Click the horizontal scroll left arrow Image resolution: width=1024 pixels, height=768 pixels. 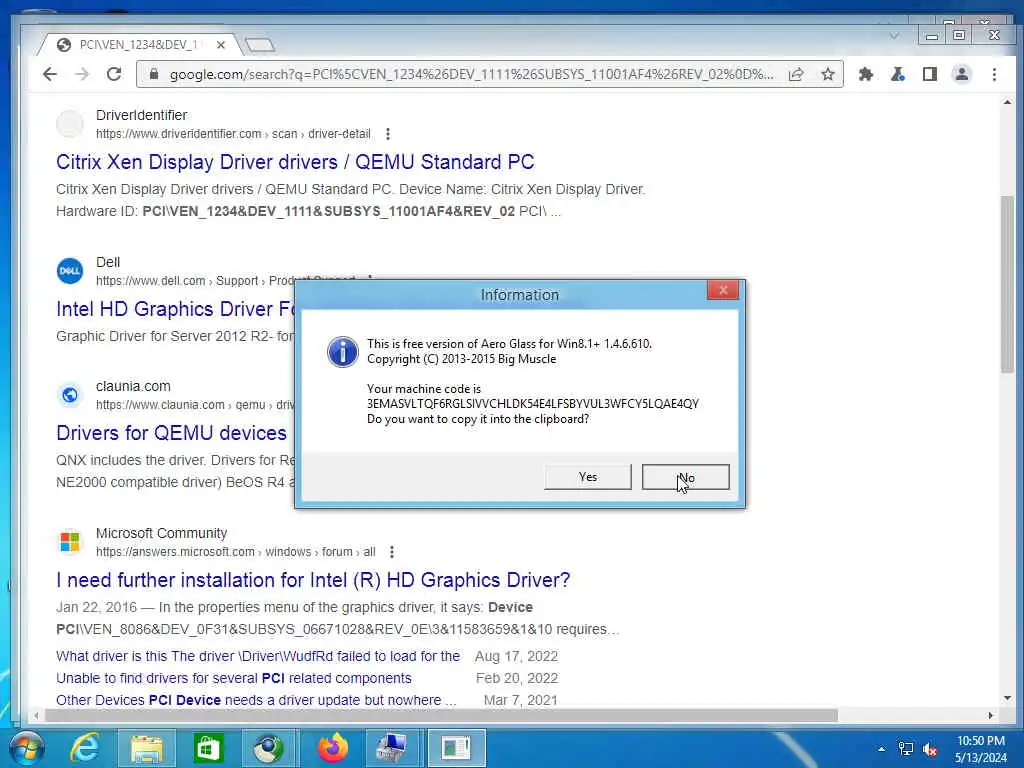tap(36, 716)
